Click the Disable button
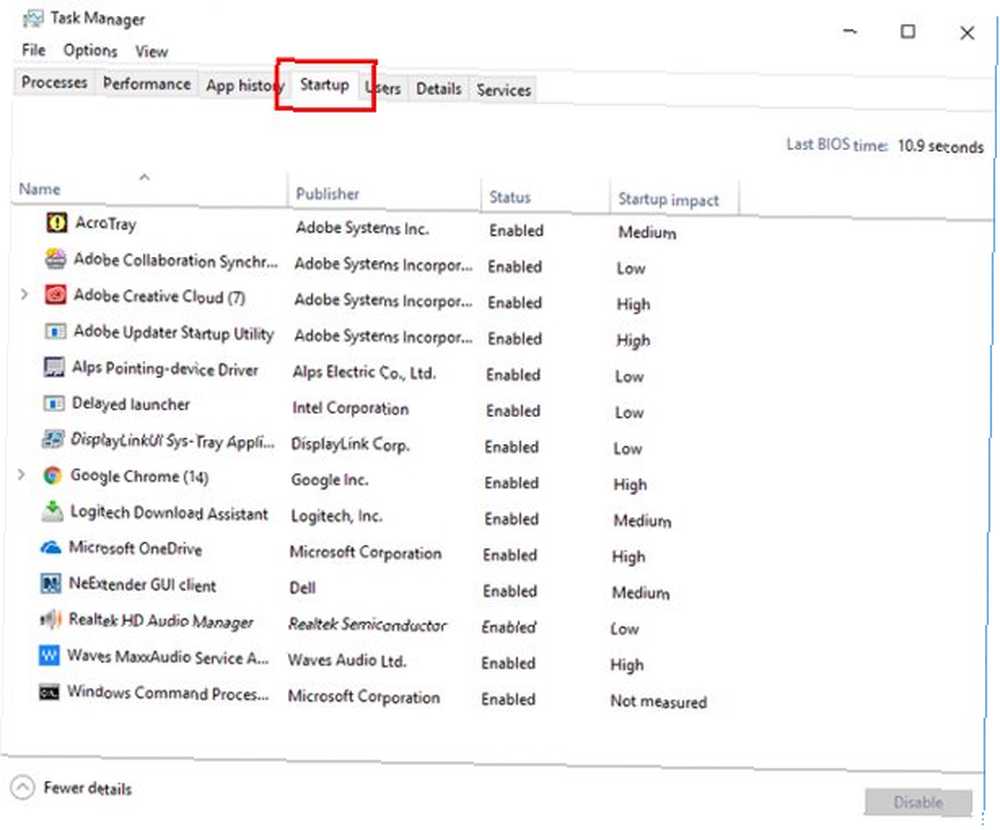 click(x=918, y=802)
